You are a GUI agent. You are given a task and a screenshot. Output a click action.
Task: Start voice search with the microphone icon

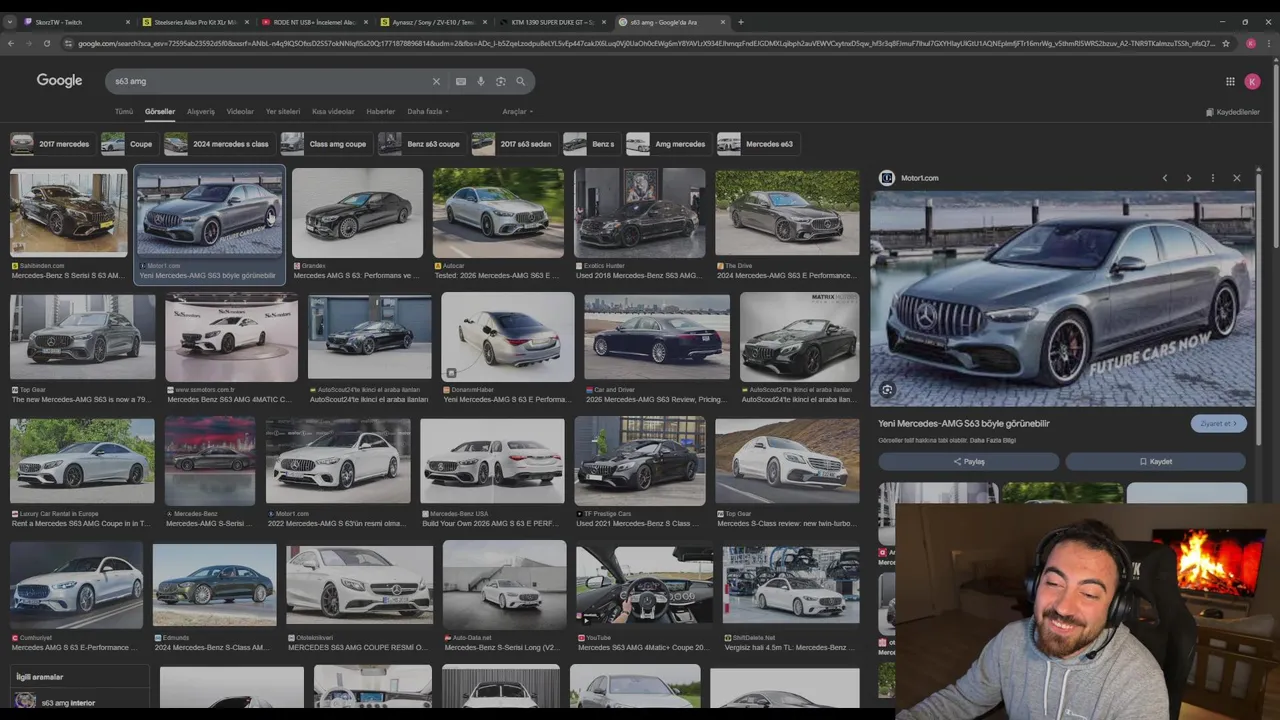pyautogui.click(x=480, y=81)
